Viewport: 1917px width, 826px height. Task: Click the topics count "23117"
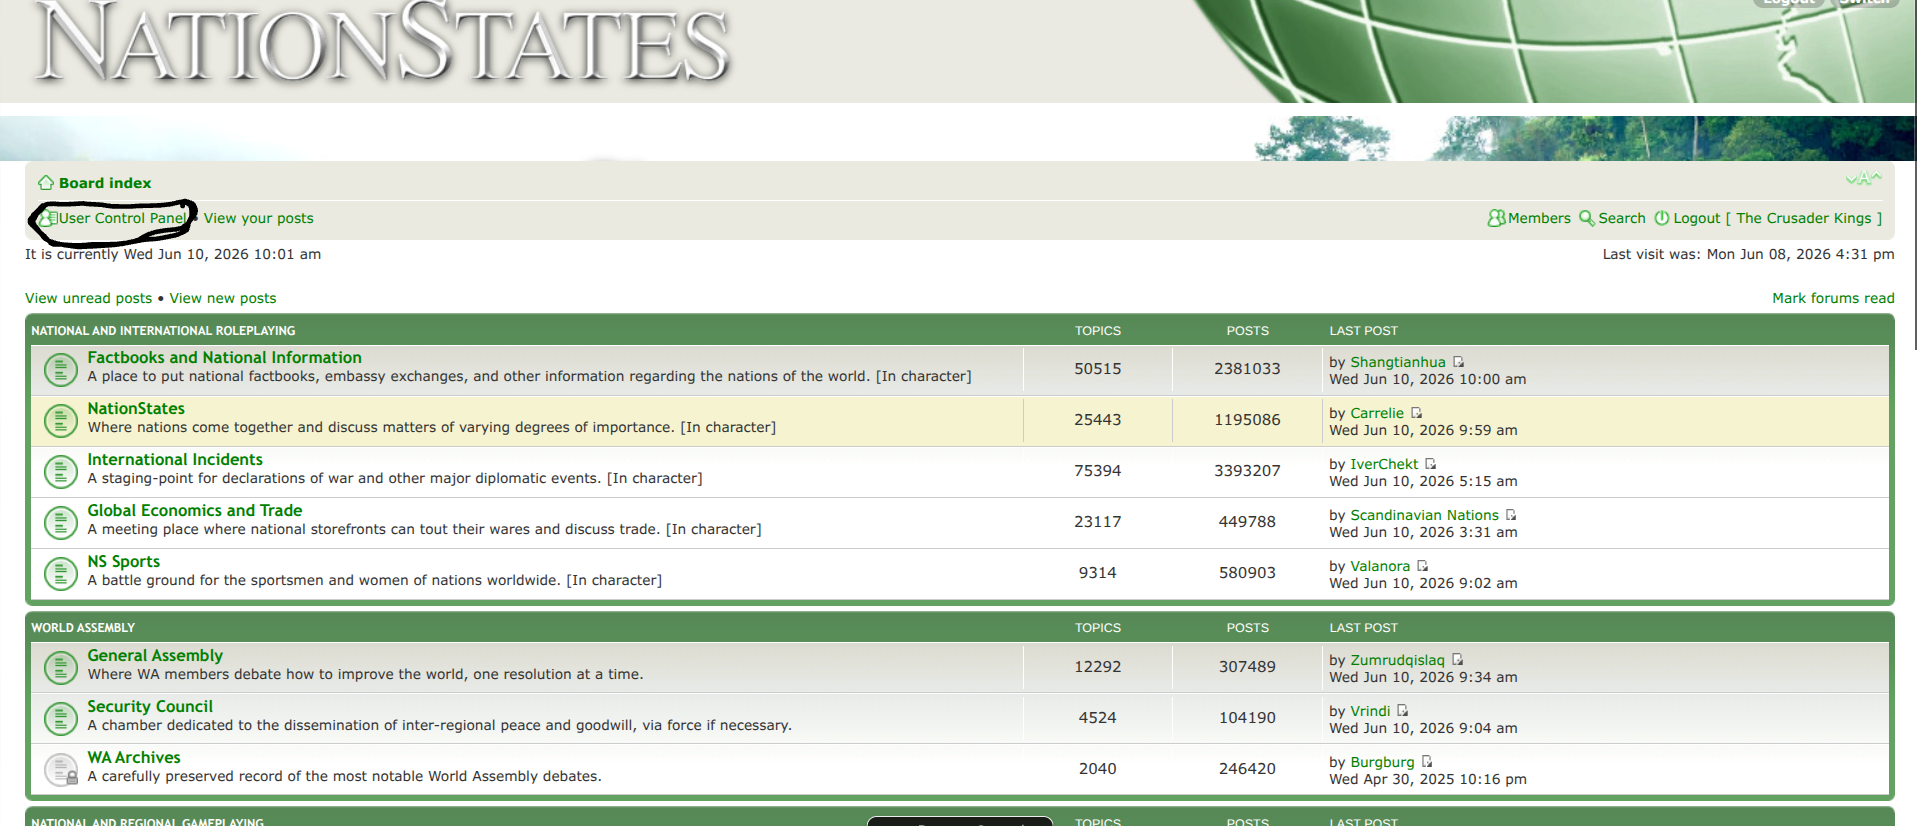click(x=1098, y=522)
